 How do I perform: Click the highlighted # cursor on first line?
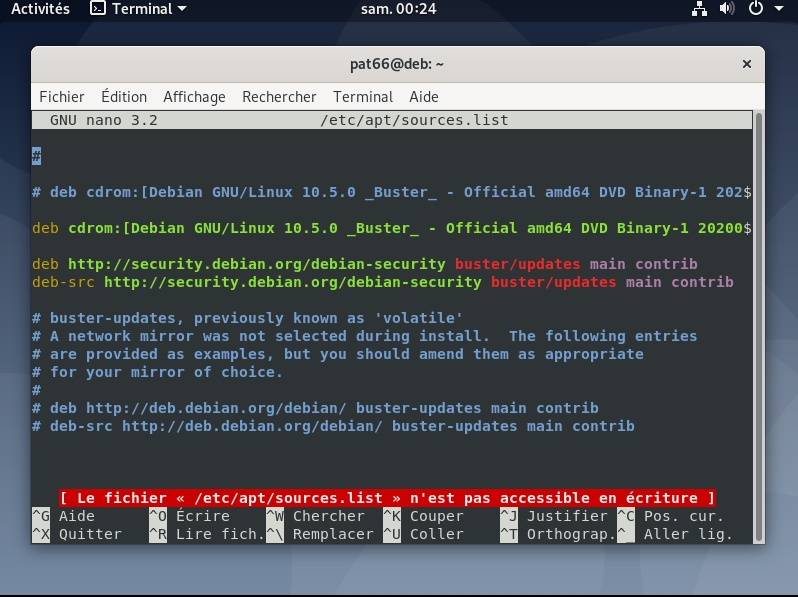coord(36,156)
